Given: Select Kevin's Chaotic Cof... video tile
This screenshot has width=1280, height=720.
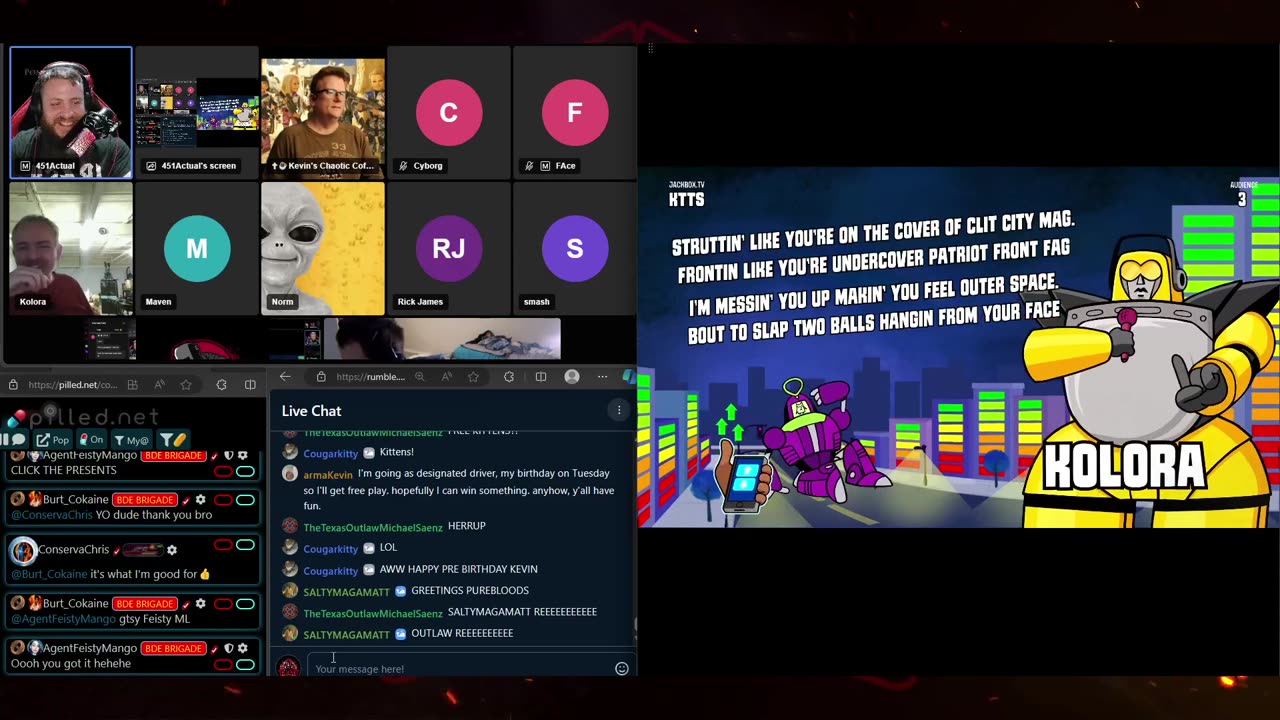Looking at the screenshot, I should [323, 112].
